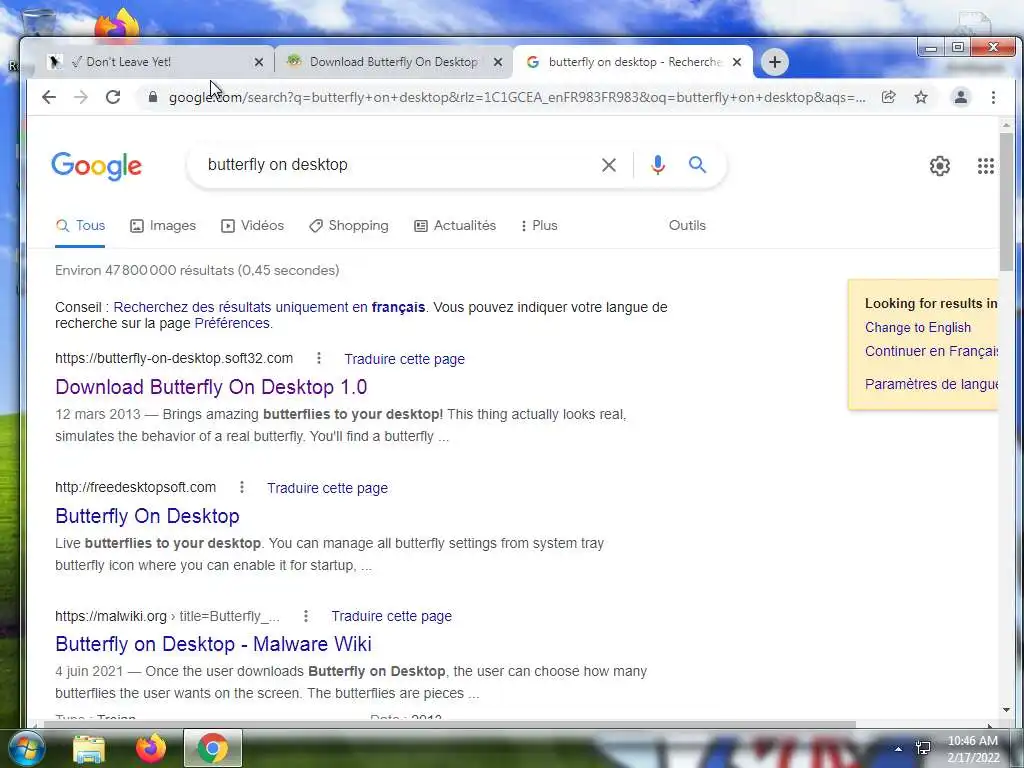Translate the soft32.com result page

[404, 359]
